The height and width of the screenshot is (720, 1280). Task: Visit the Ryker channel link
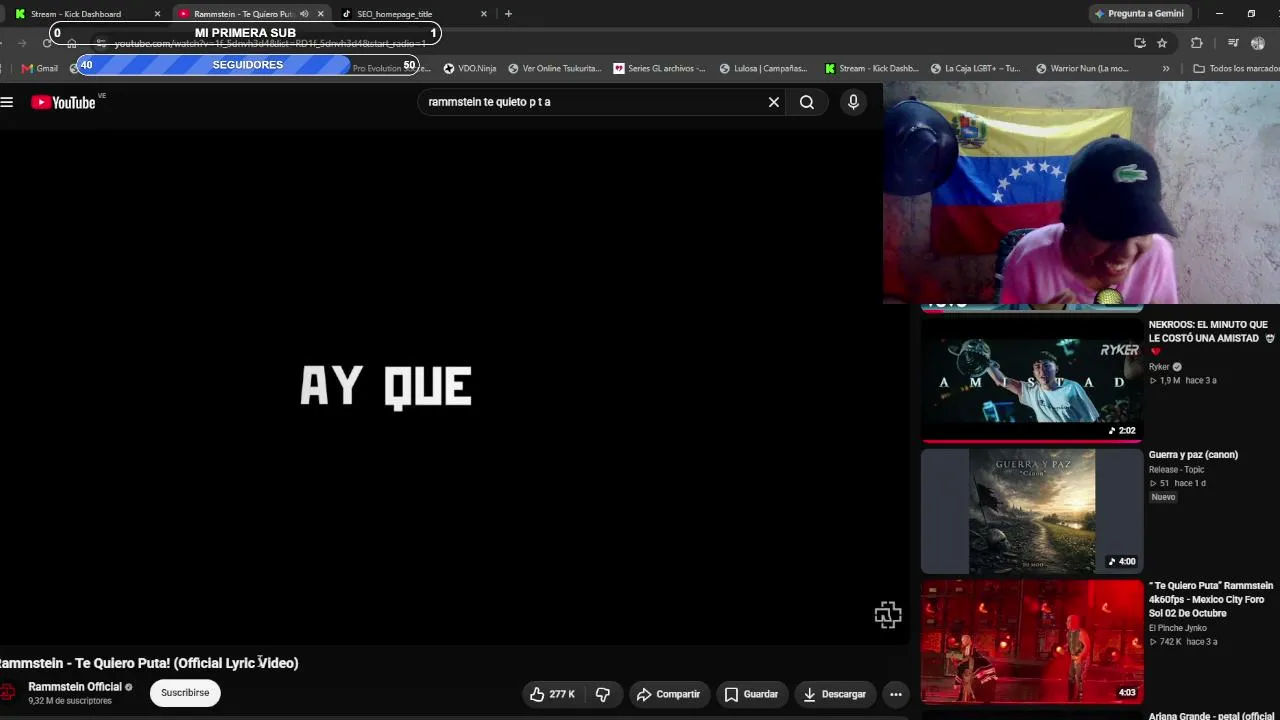[x=1159, y=367]
